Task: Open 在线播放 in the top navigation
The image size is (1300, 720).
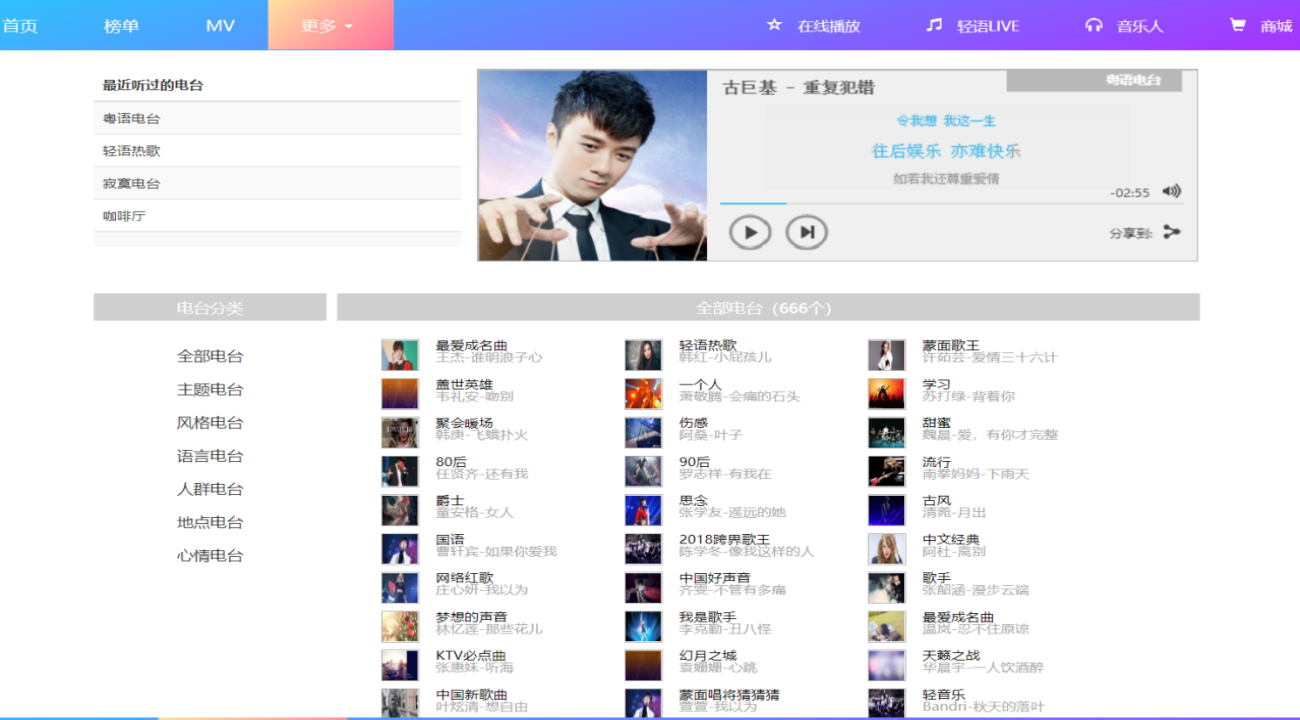Action: [829, 26]
